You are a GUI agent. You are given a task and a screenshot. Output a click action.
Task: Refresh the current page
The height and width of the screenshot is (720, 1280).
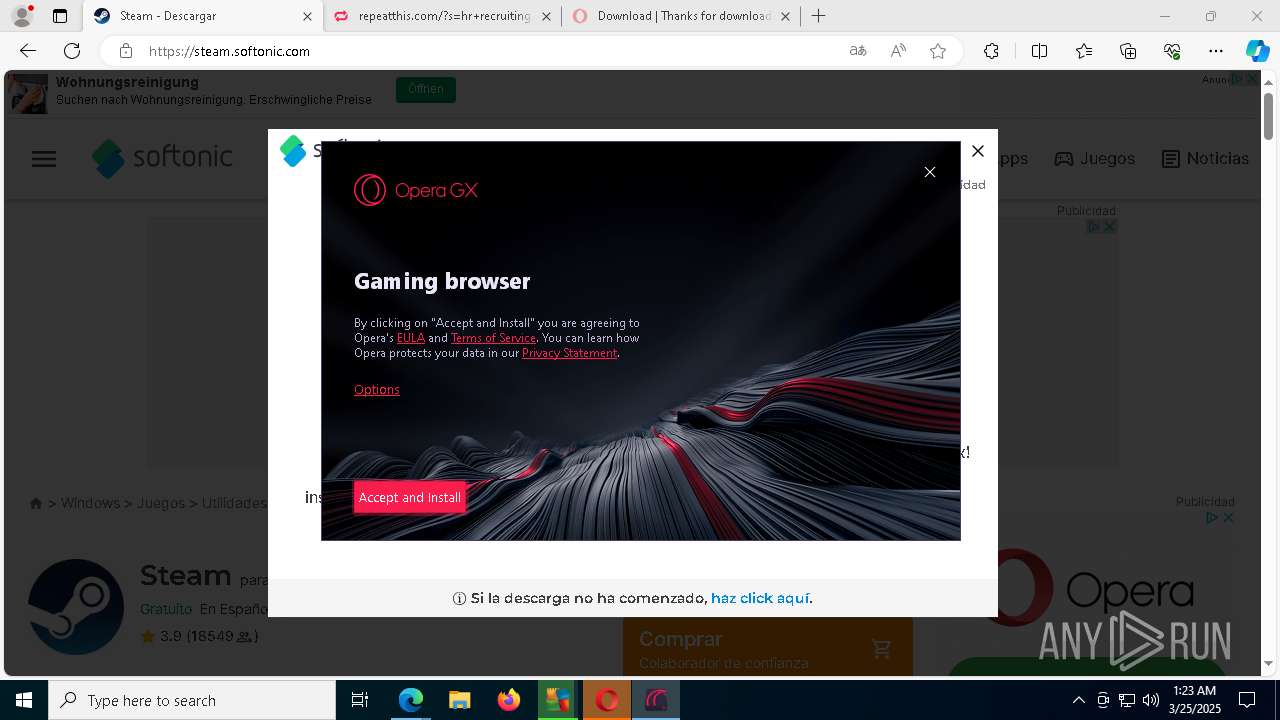(72, 51)
